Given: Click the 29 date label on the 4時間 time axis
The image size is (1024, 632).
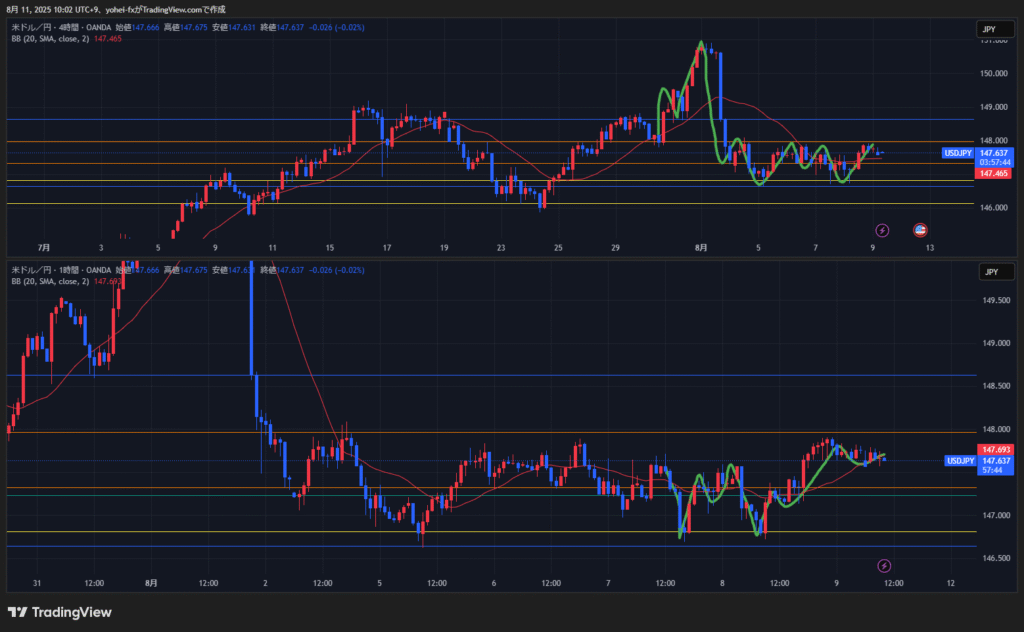Looking at the screenshot, I should click(x=615, y=248).
